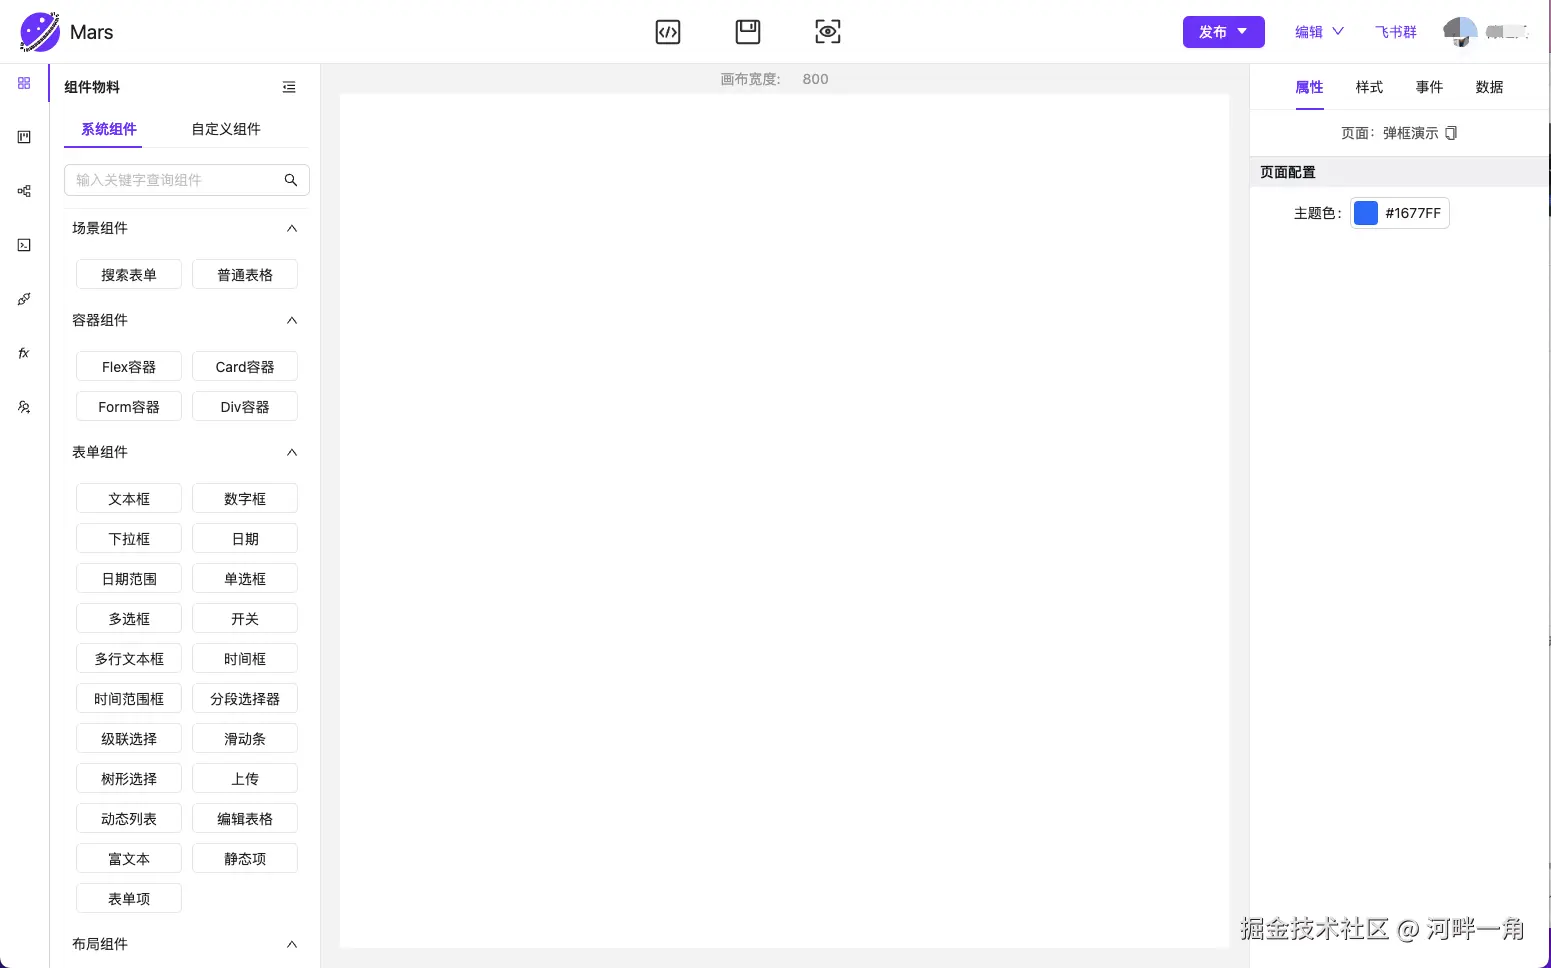1551x968 pixels.
Task: Click the 静态项 component
Action: [245, 858]
